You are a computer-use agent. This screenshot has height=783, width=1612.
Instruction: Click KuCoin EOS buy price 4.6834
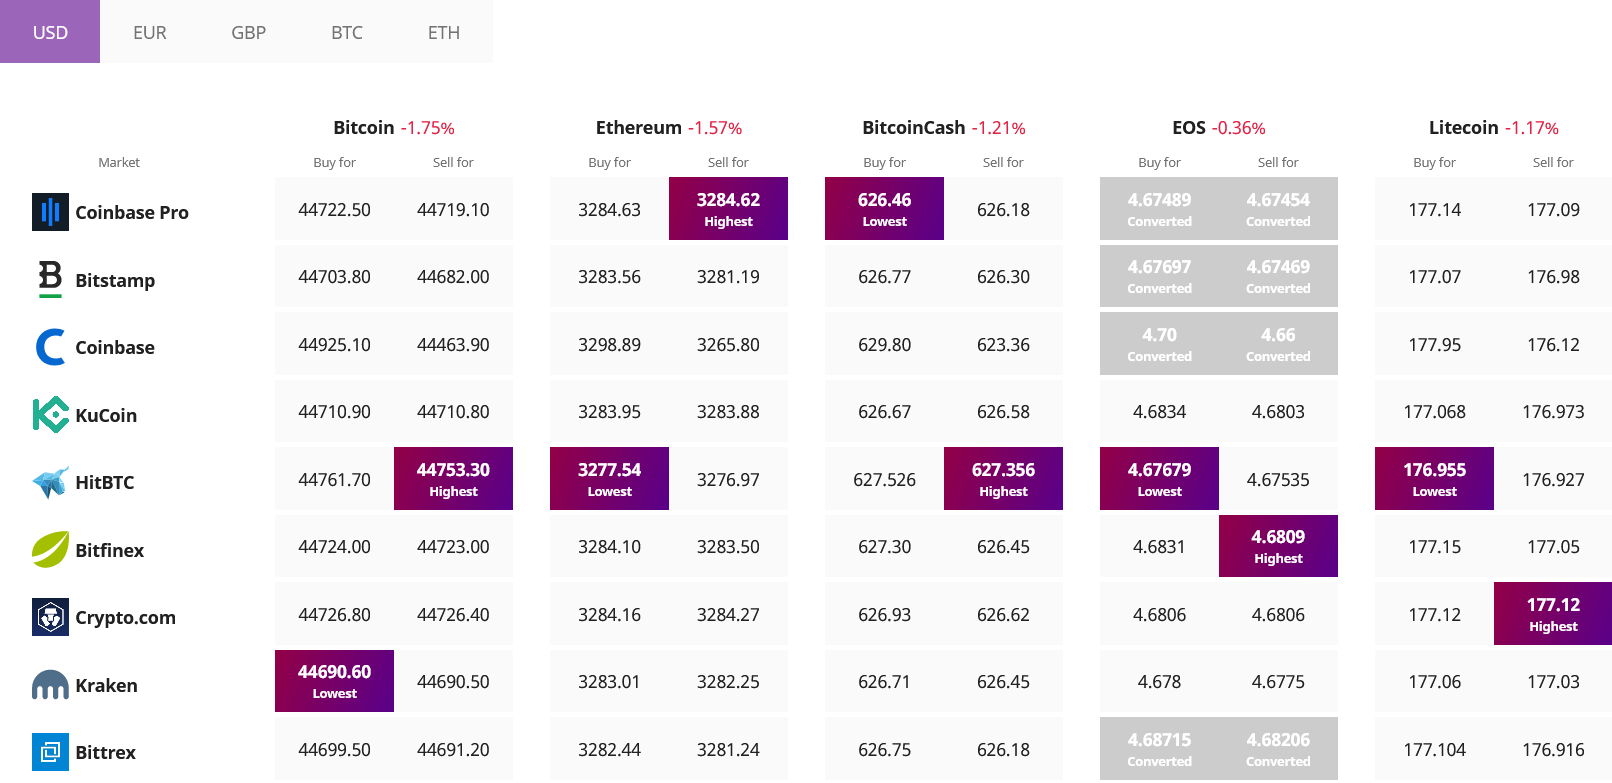1159,412
